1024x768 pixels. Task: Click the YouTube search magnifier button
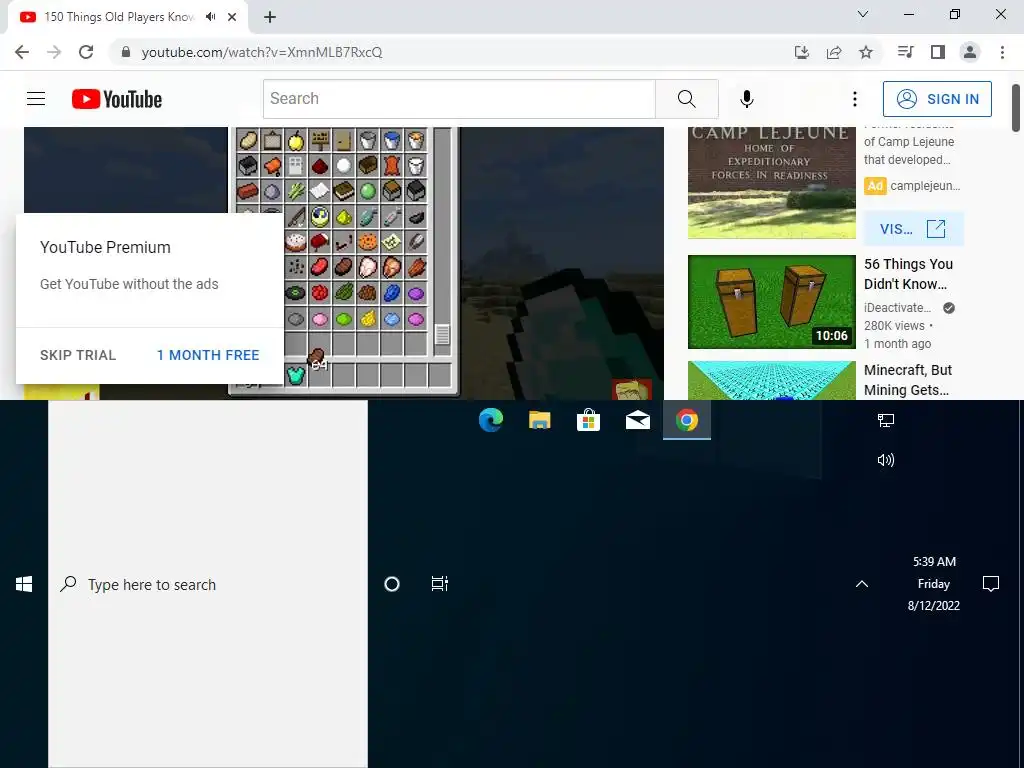(686, 99)
